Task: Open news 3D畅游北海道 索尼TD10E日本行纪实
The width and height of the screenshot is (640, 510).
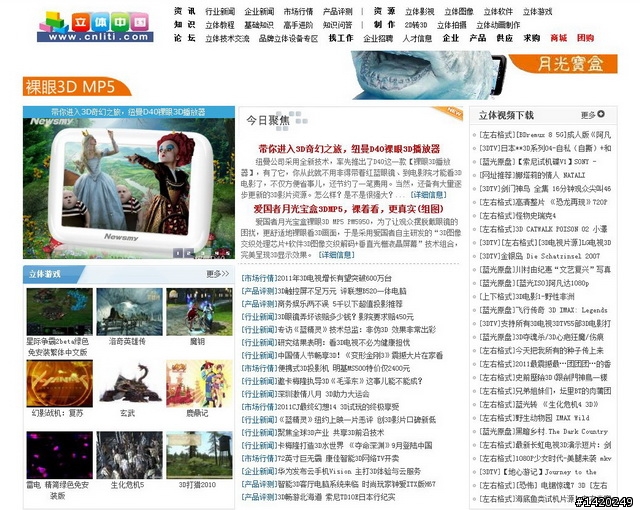Action: (x=336, y=497)
